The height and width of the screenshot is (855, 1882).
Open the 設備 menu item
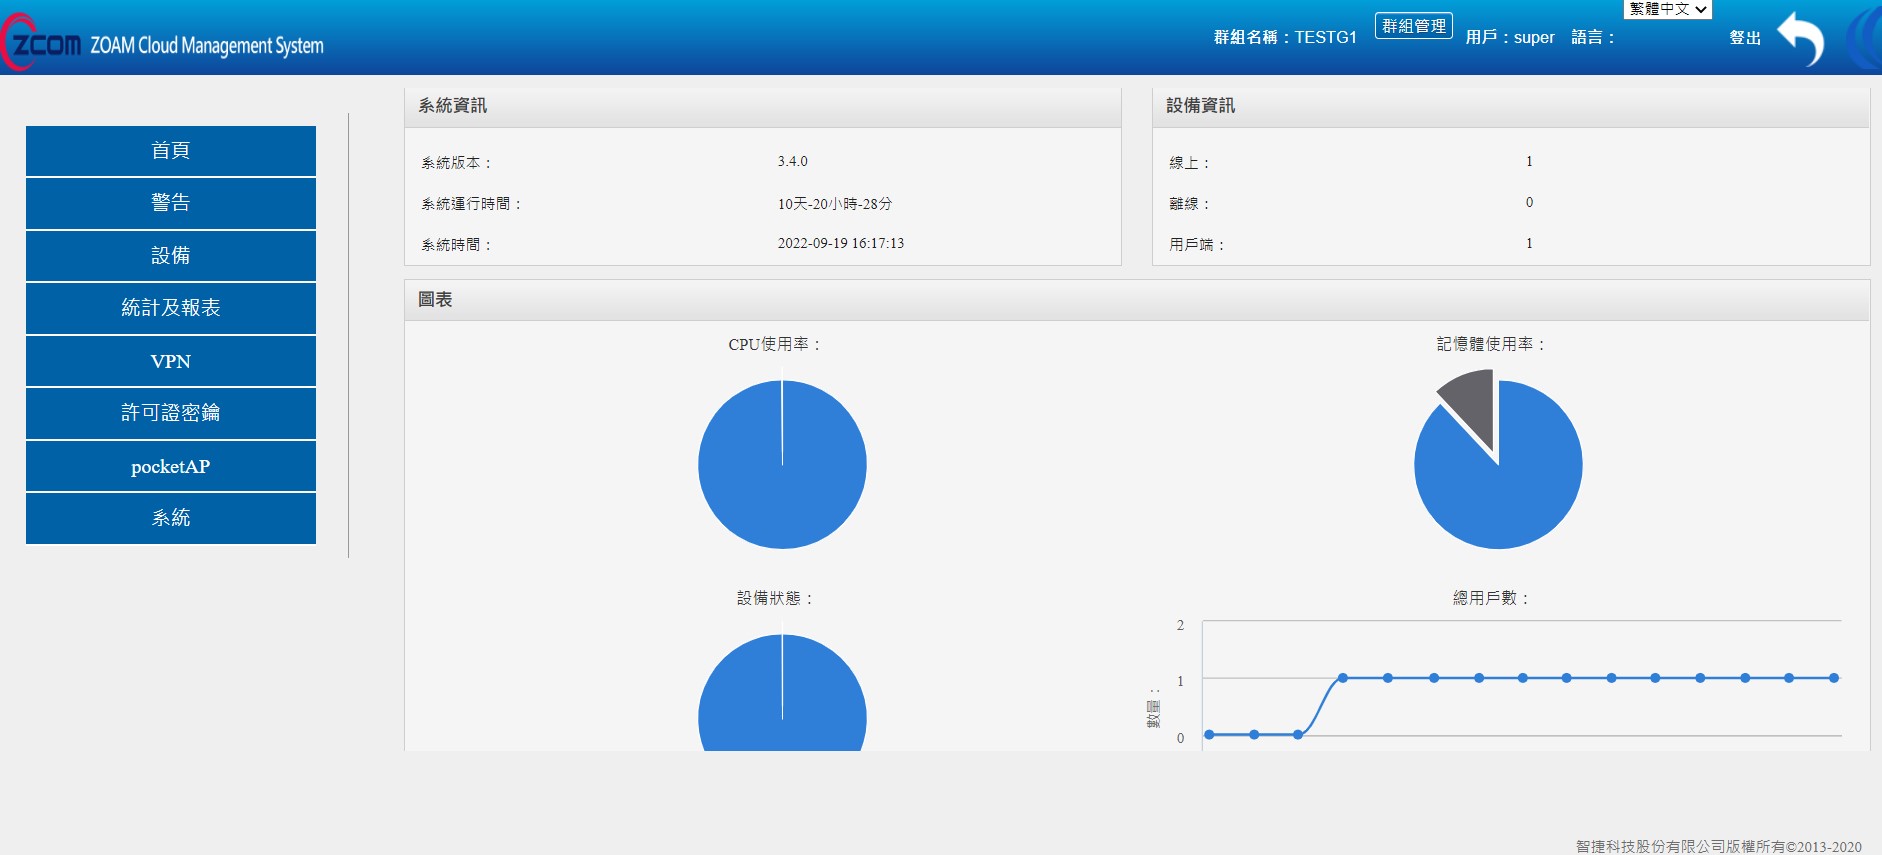[171, 256]
